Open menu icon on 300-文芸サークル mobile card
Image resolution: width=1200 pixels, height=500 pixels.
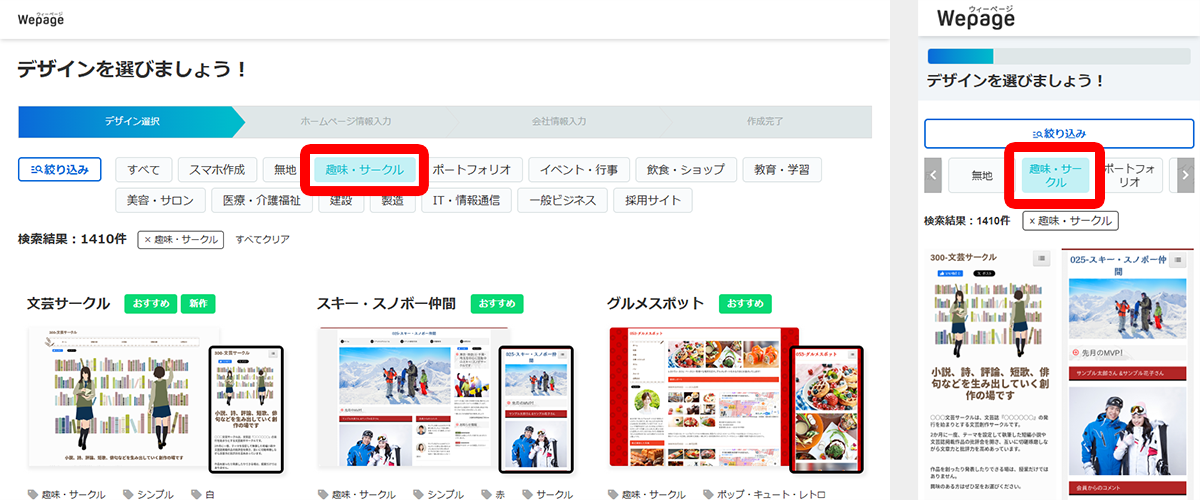pos(1041,258)
